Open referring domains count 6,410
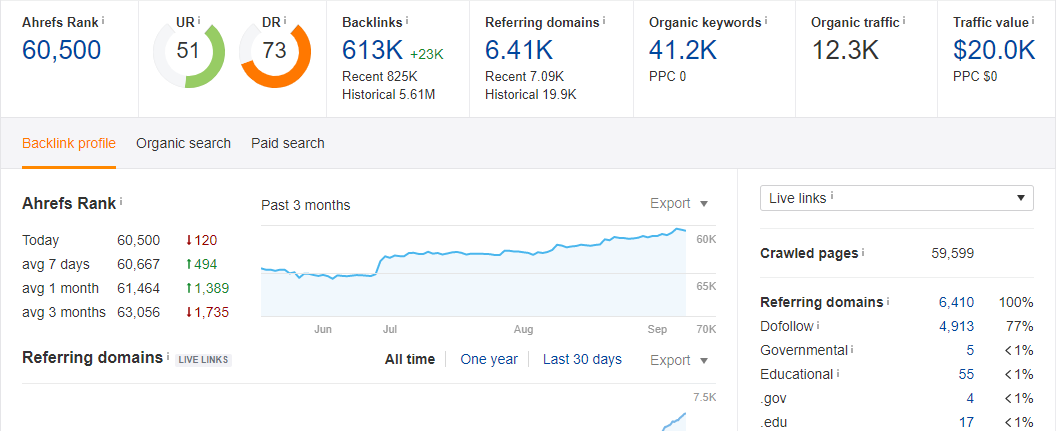This screenshot has height=431, width=1058. click(956, 302)
